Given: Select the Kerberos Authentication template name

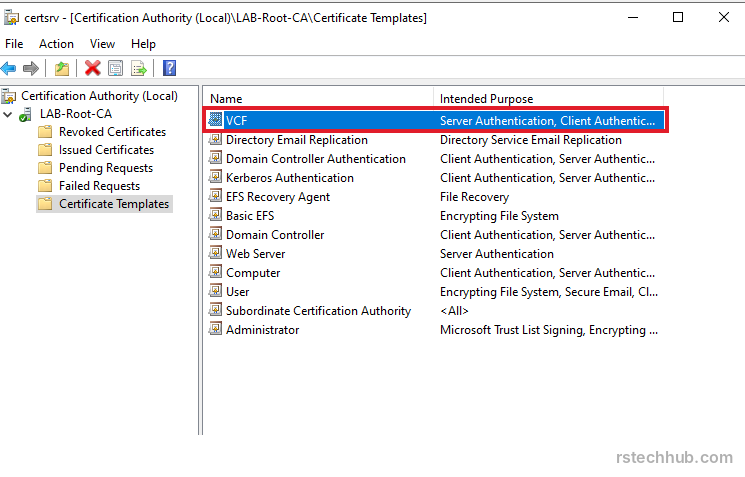Looking at the screenshot, I should click(290, 178).
